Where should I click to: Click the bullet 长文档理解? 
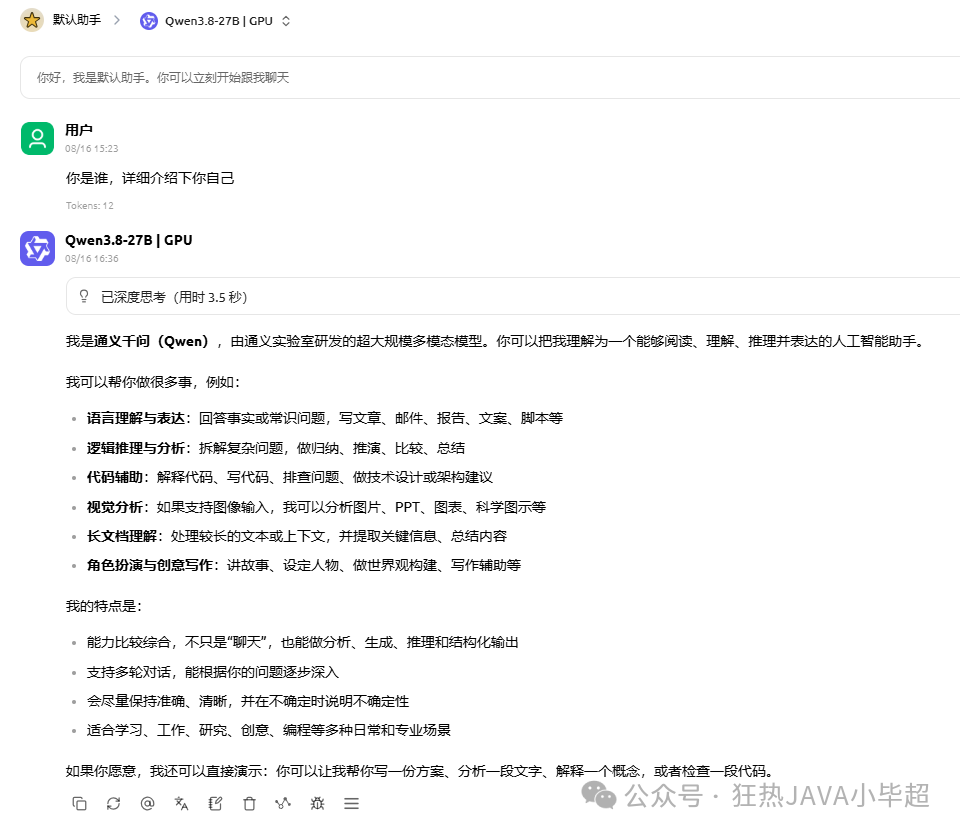click(x=297, y=536)
